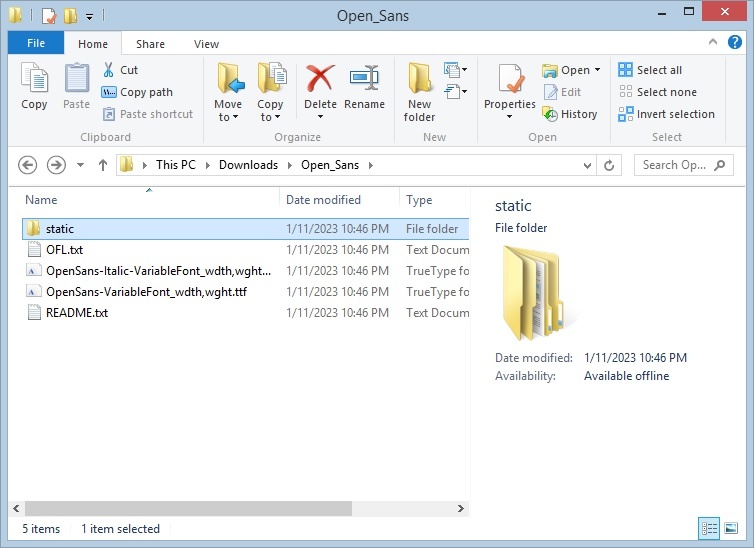
Task: Expand the Open dropdown arrow
Action: point(597,70)
